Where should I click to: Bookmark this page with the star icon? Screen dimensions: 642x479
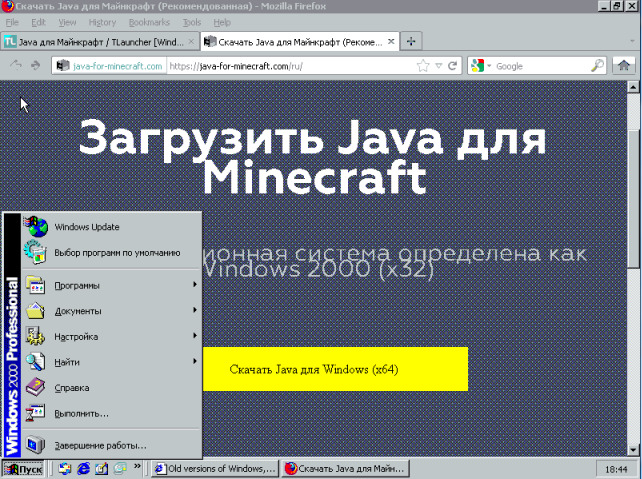[423, 66]
